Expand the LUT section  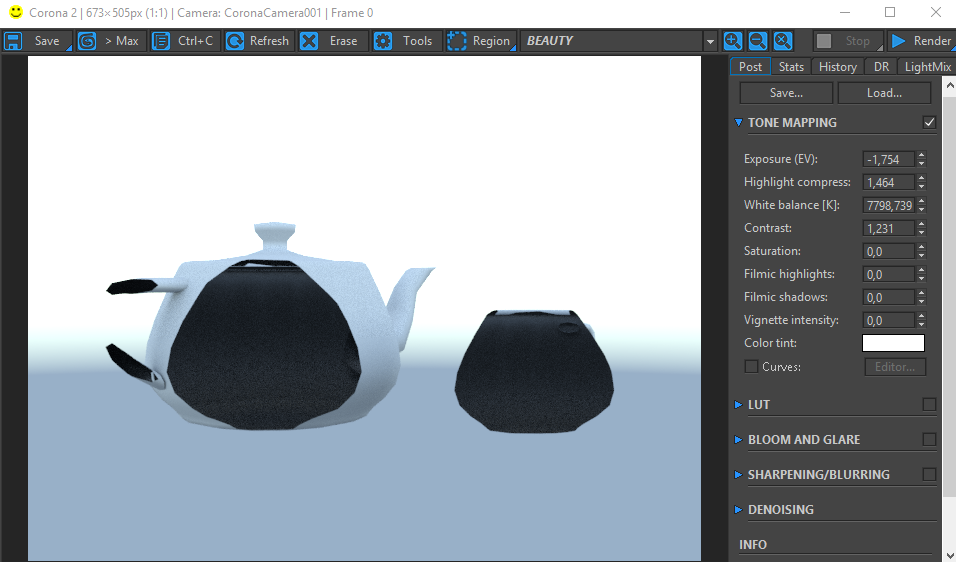tap(758, 405)
